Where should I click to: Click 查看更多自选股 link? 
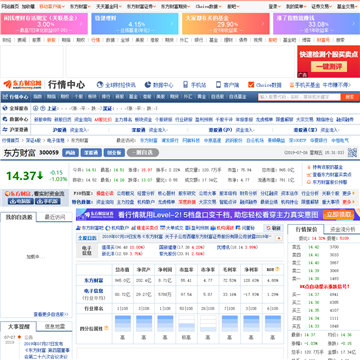(x=51, y=314)
